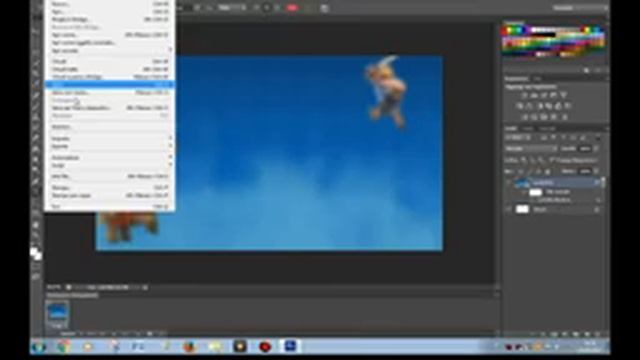Expand the Importa submenu
The width and height of the screenshot is (640, 360).
click(x=109, y=138)
